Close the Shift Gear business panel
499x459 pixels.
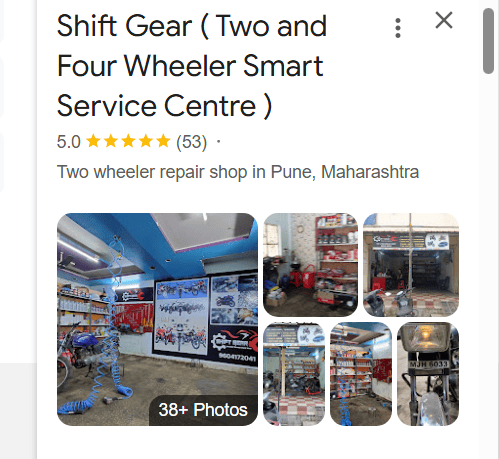[444, 20]
